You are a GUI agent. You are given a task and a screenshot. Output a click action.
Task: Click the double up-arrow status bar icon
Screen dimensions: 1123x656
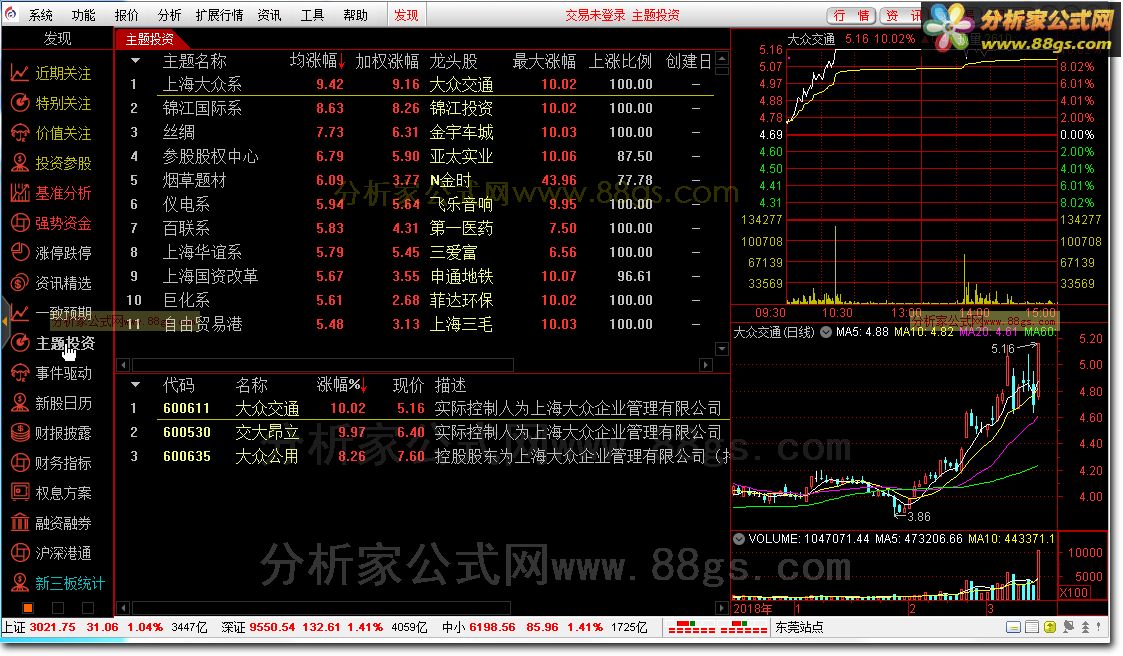tap(1086, 627)
